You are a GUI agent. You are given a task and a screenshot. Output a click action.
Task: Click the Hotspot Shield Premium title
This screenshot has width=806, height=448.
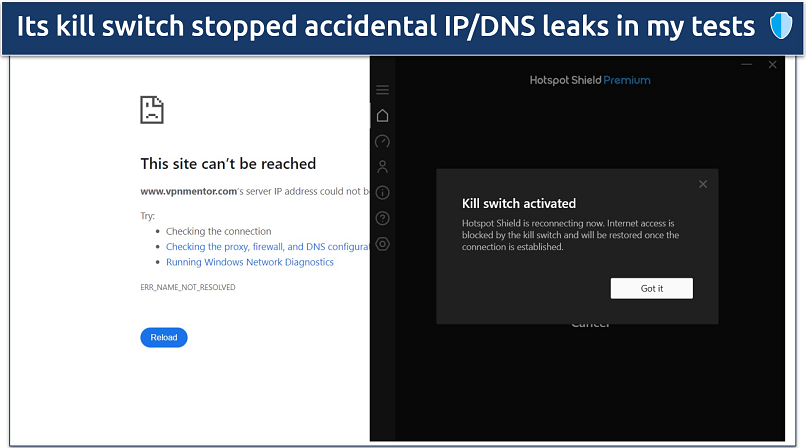(590, 80)
